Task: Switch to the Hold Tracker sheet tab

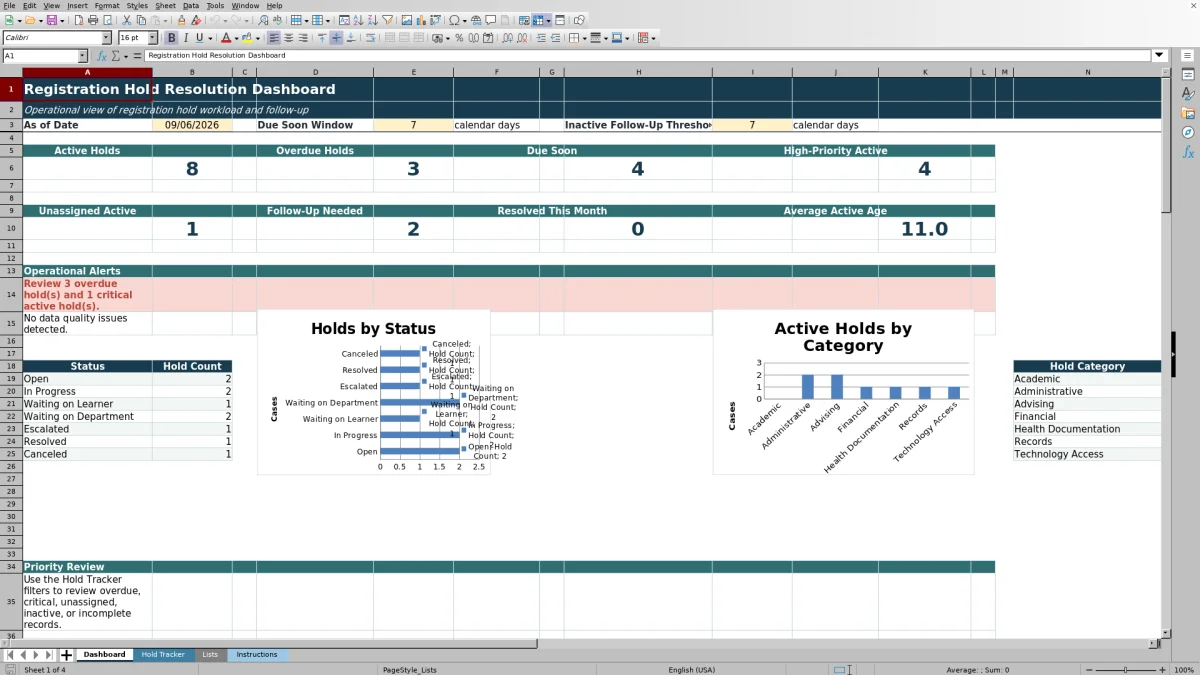Action: pyautogui.click(x=163, y=655)
